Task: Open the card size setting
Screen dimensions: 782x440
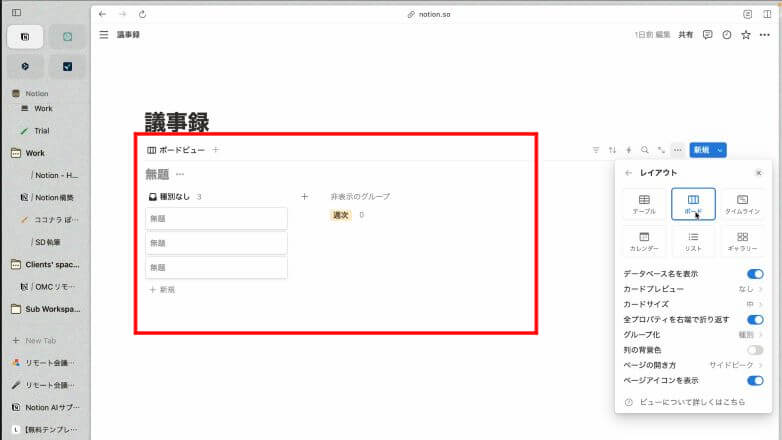Action: [693, 304]
